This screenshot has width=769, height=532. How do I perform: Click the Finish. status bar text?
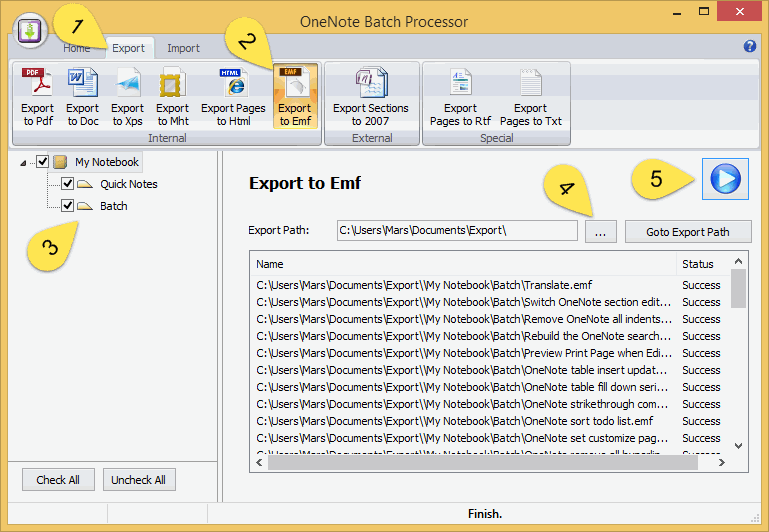click(x=485, y=514)
